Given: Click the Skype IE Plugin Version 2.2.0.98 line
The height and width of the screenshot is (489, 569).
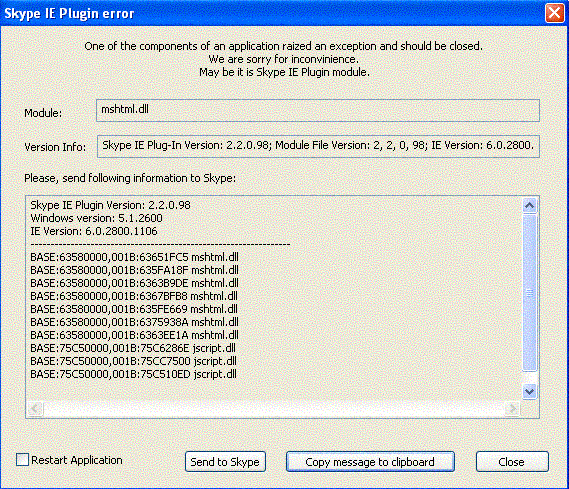Looking at the screenshot, I should [x=110, y=205].
